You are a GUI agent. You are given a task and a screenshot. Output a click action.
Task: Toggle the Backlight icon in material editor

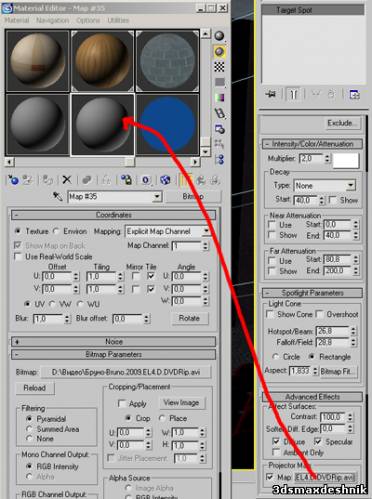tap(219, 51)
